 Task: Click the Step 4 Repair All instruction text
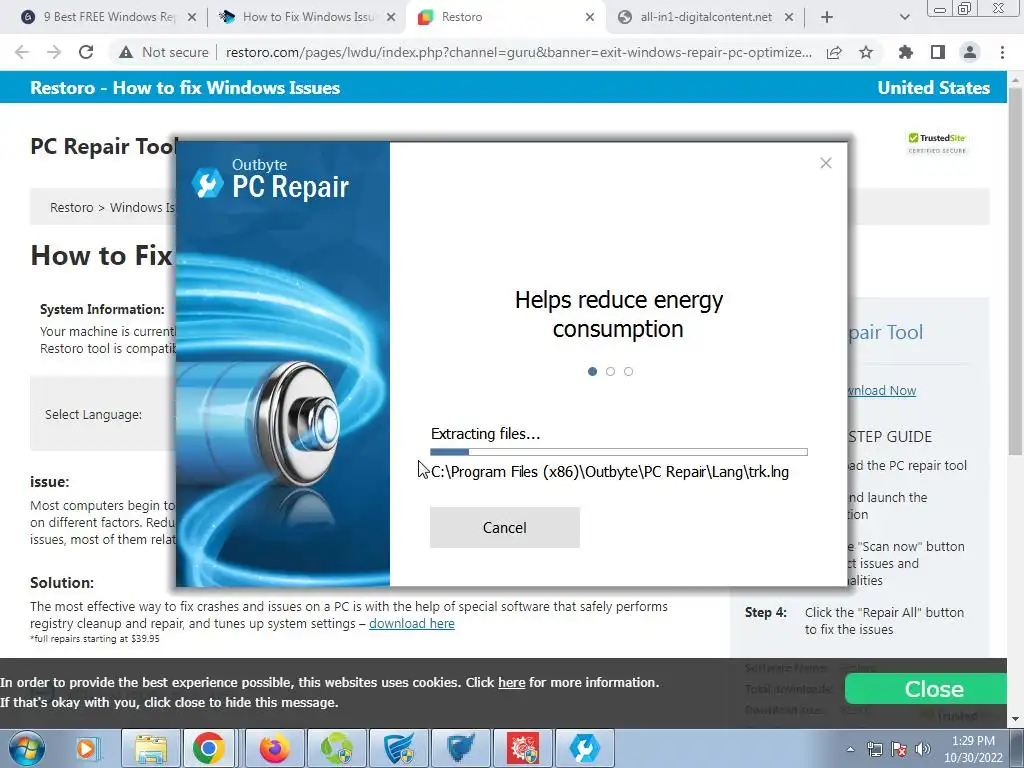(884, 621)
